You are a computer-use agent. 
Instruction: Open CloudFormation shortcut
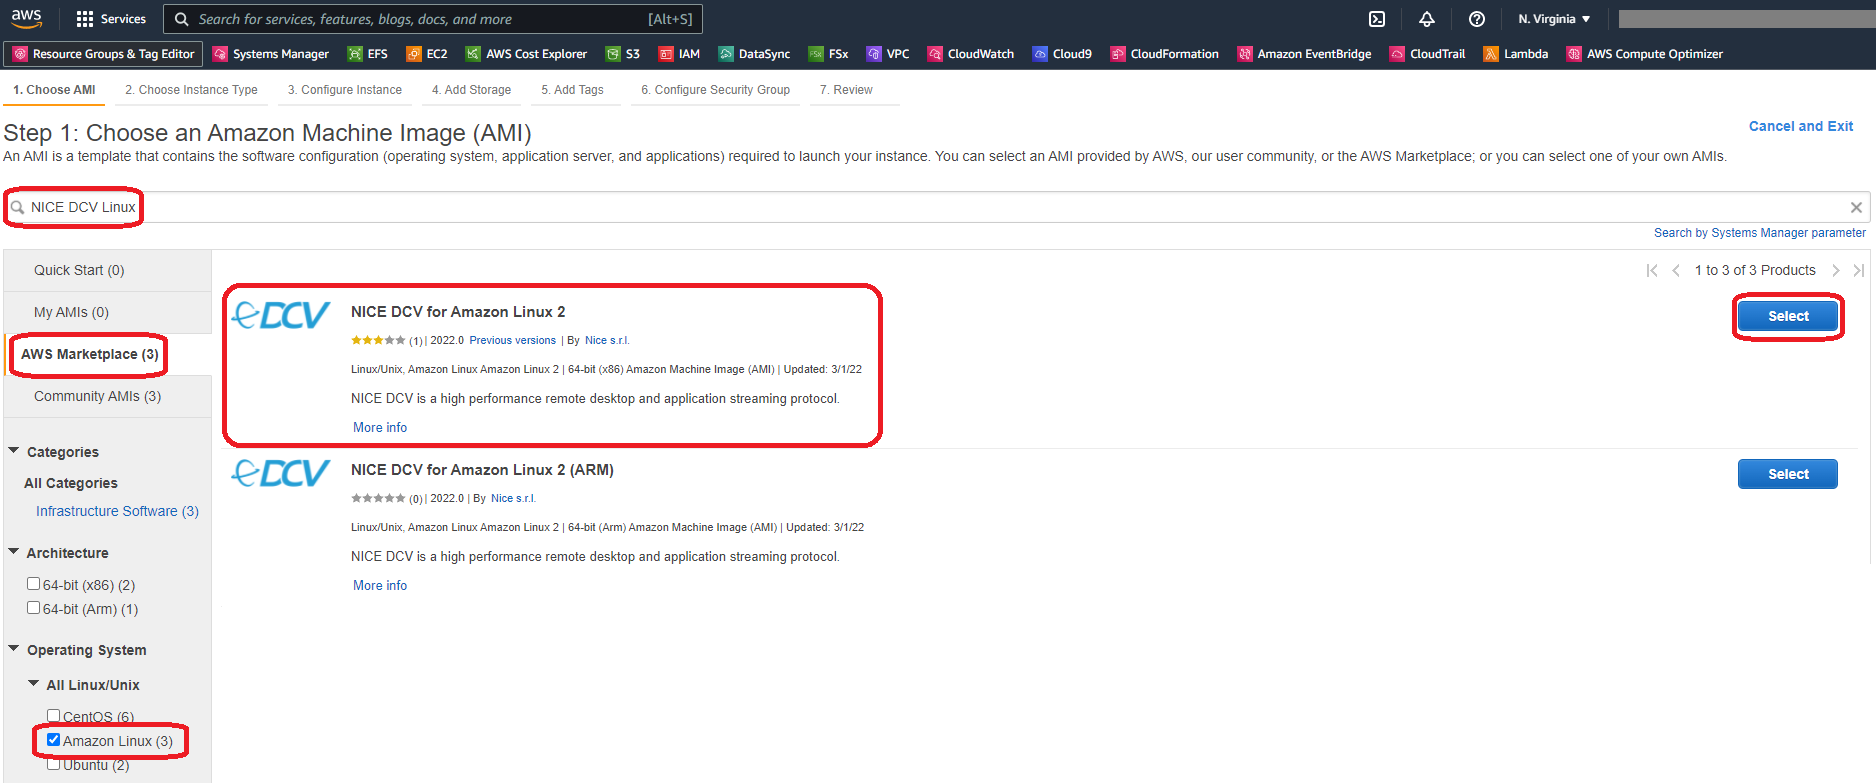tap(1165, 54)
